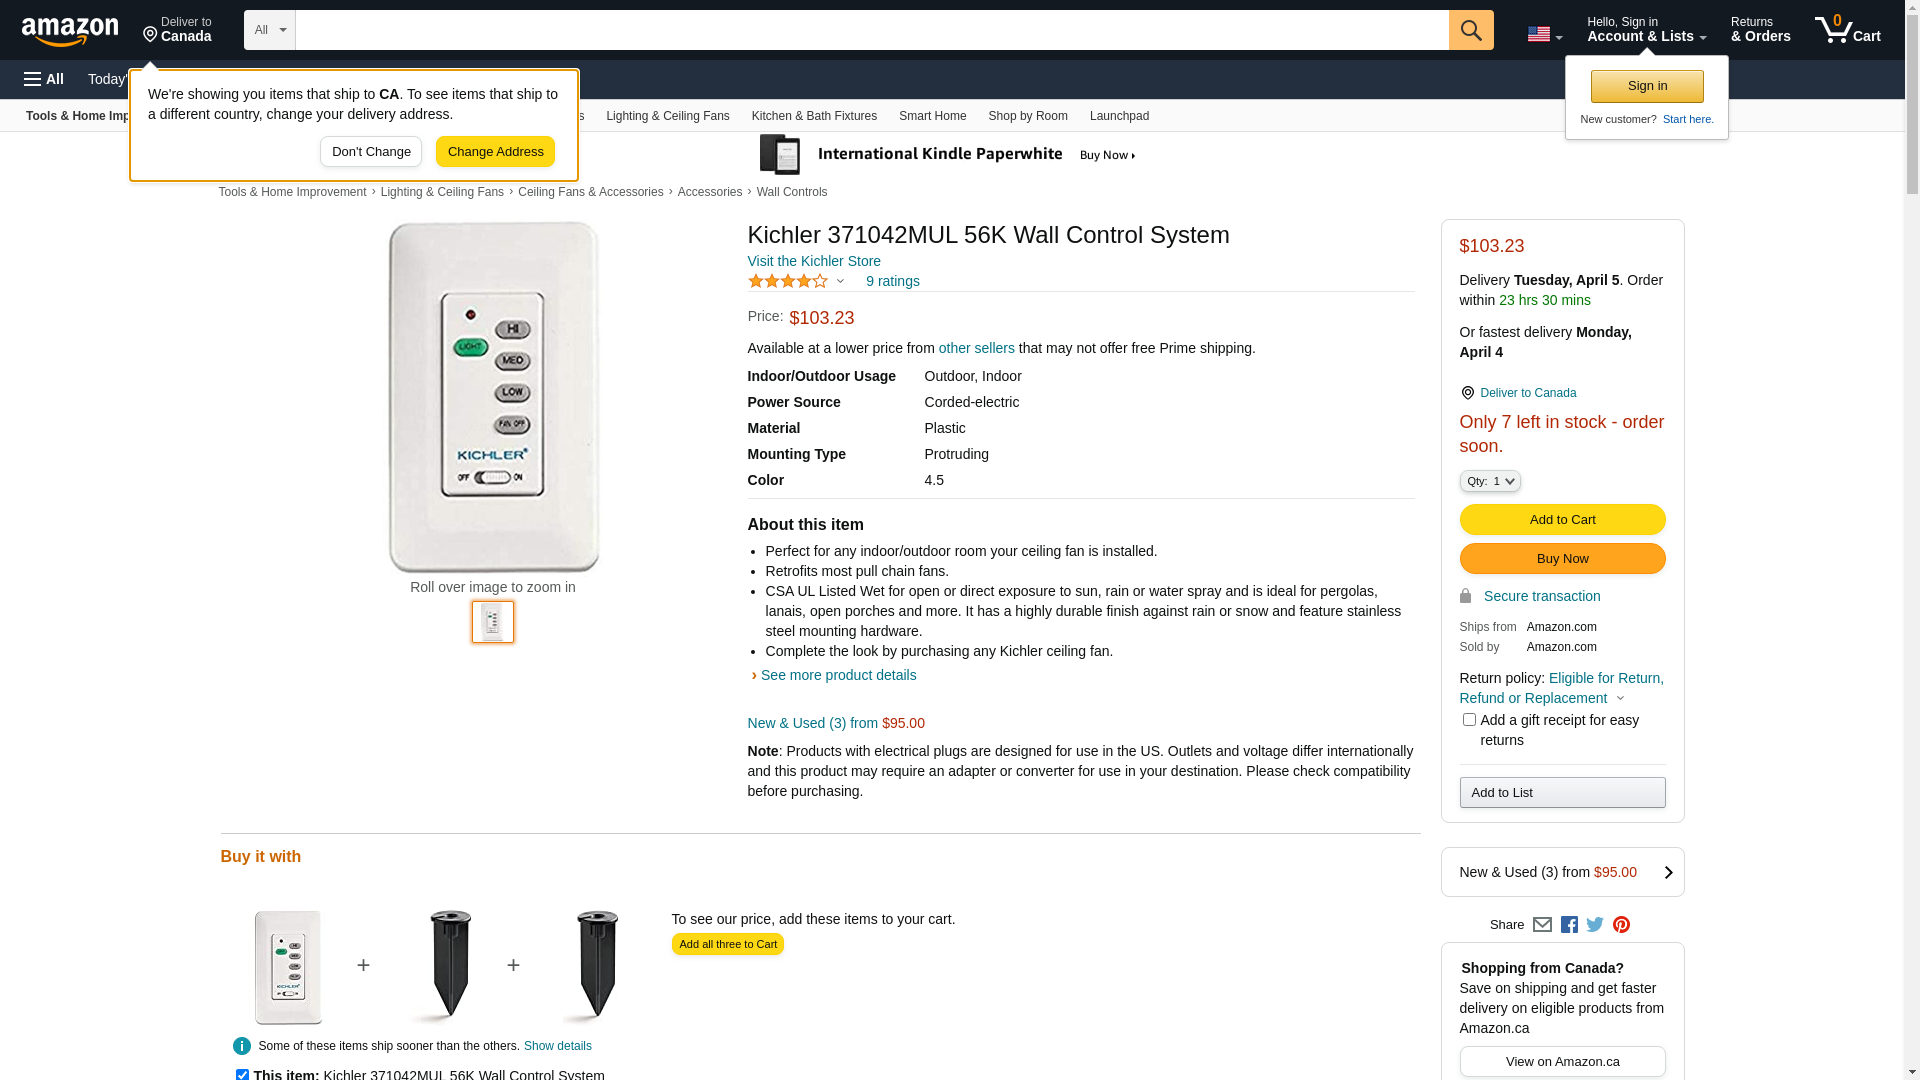Image resolution: width=1920 pixels, height=1080 pixels.
Task: Share by email envelope icon
Action: [x=1542, y=925]
